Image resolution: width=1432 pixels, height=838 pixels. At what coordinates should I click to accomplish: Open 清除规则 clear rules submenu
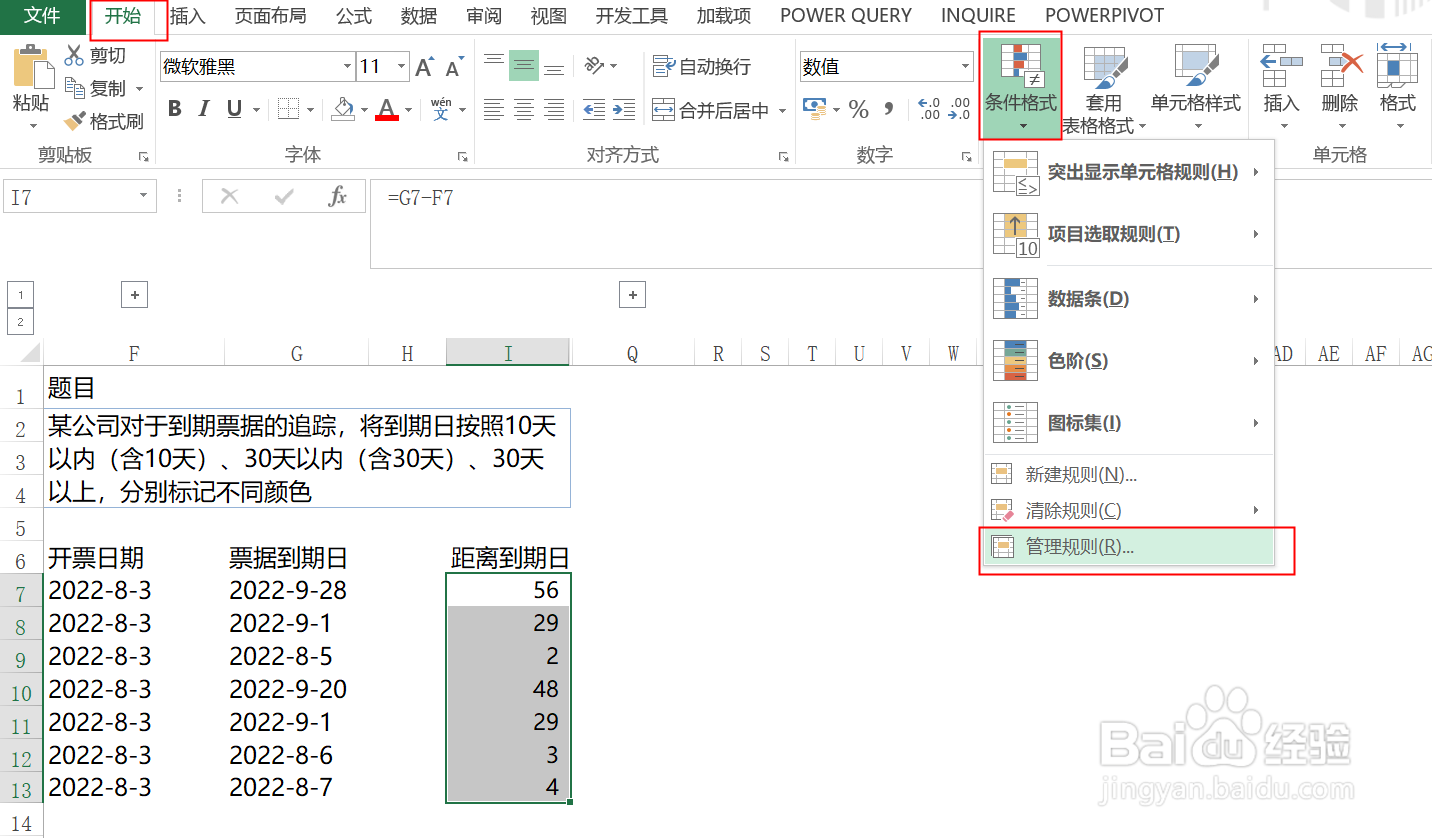click(x=1128, y=511)
